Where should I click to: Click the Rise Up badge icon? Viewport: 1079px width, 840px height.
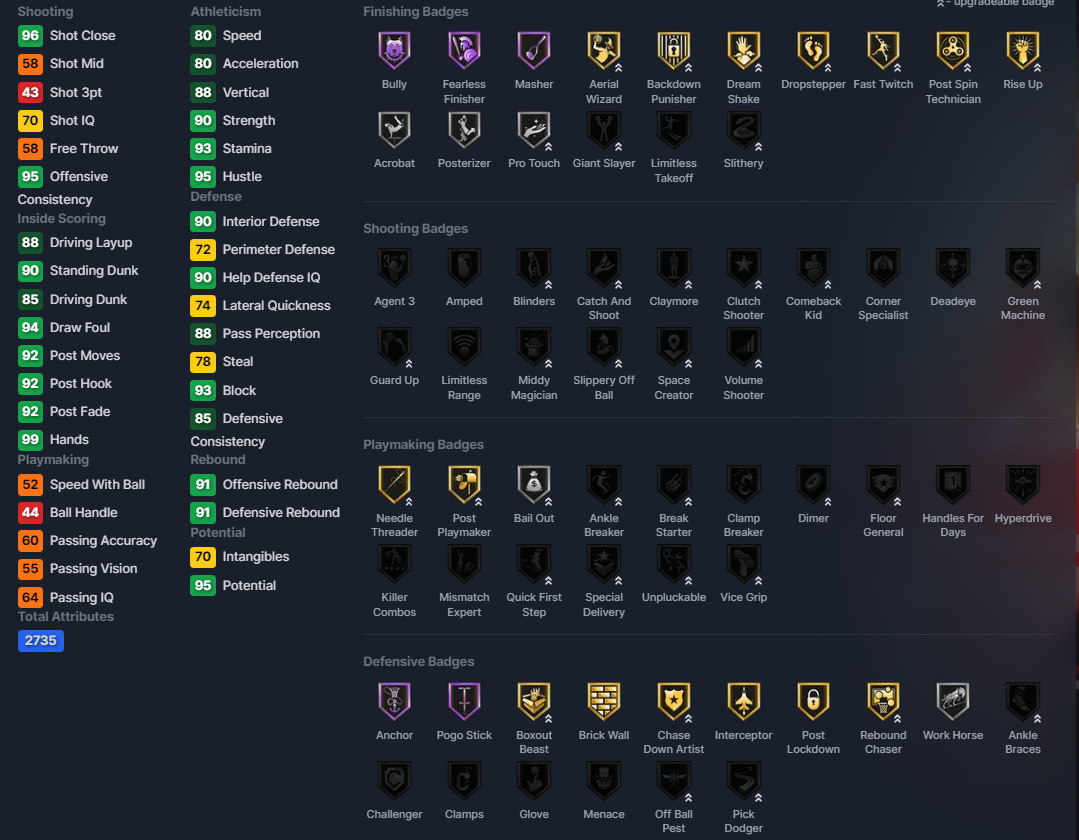[1023, 50]
